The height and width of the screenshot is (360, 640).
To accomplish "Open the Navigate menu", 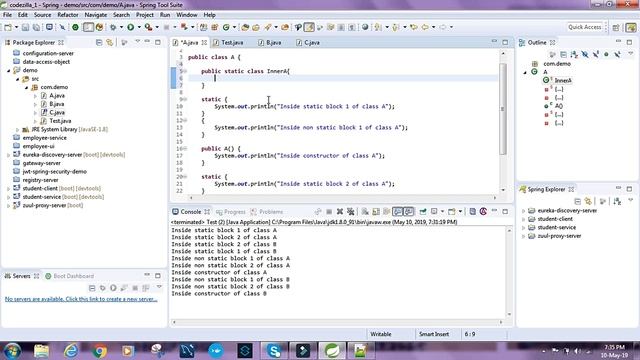I will pyautogui.click(x=96, y=15).
